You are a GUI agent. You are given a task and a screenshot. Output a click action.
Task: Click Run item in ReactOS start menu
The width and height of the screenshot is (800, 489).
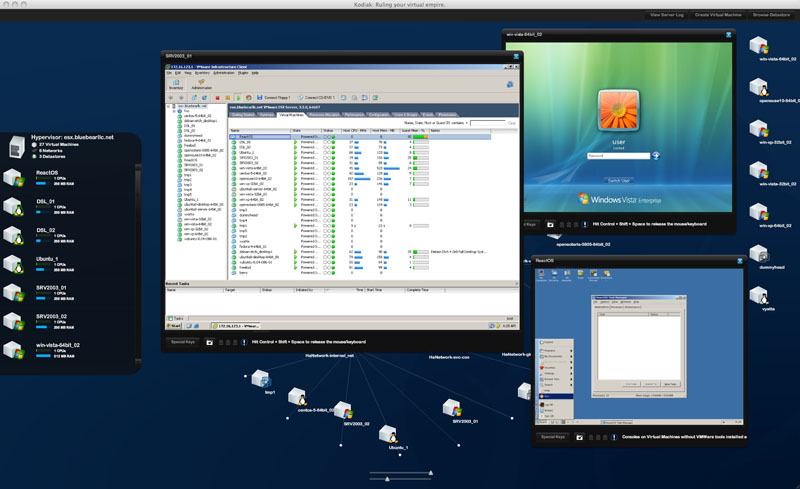[x=556, y=396]
